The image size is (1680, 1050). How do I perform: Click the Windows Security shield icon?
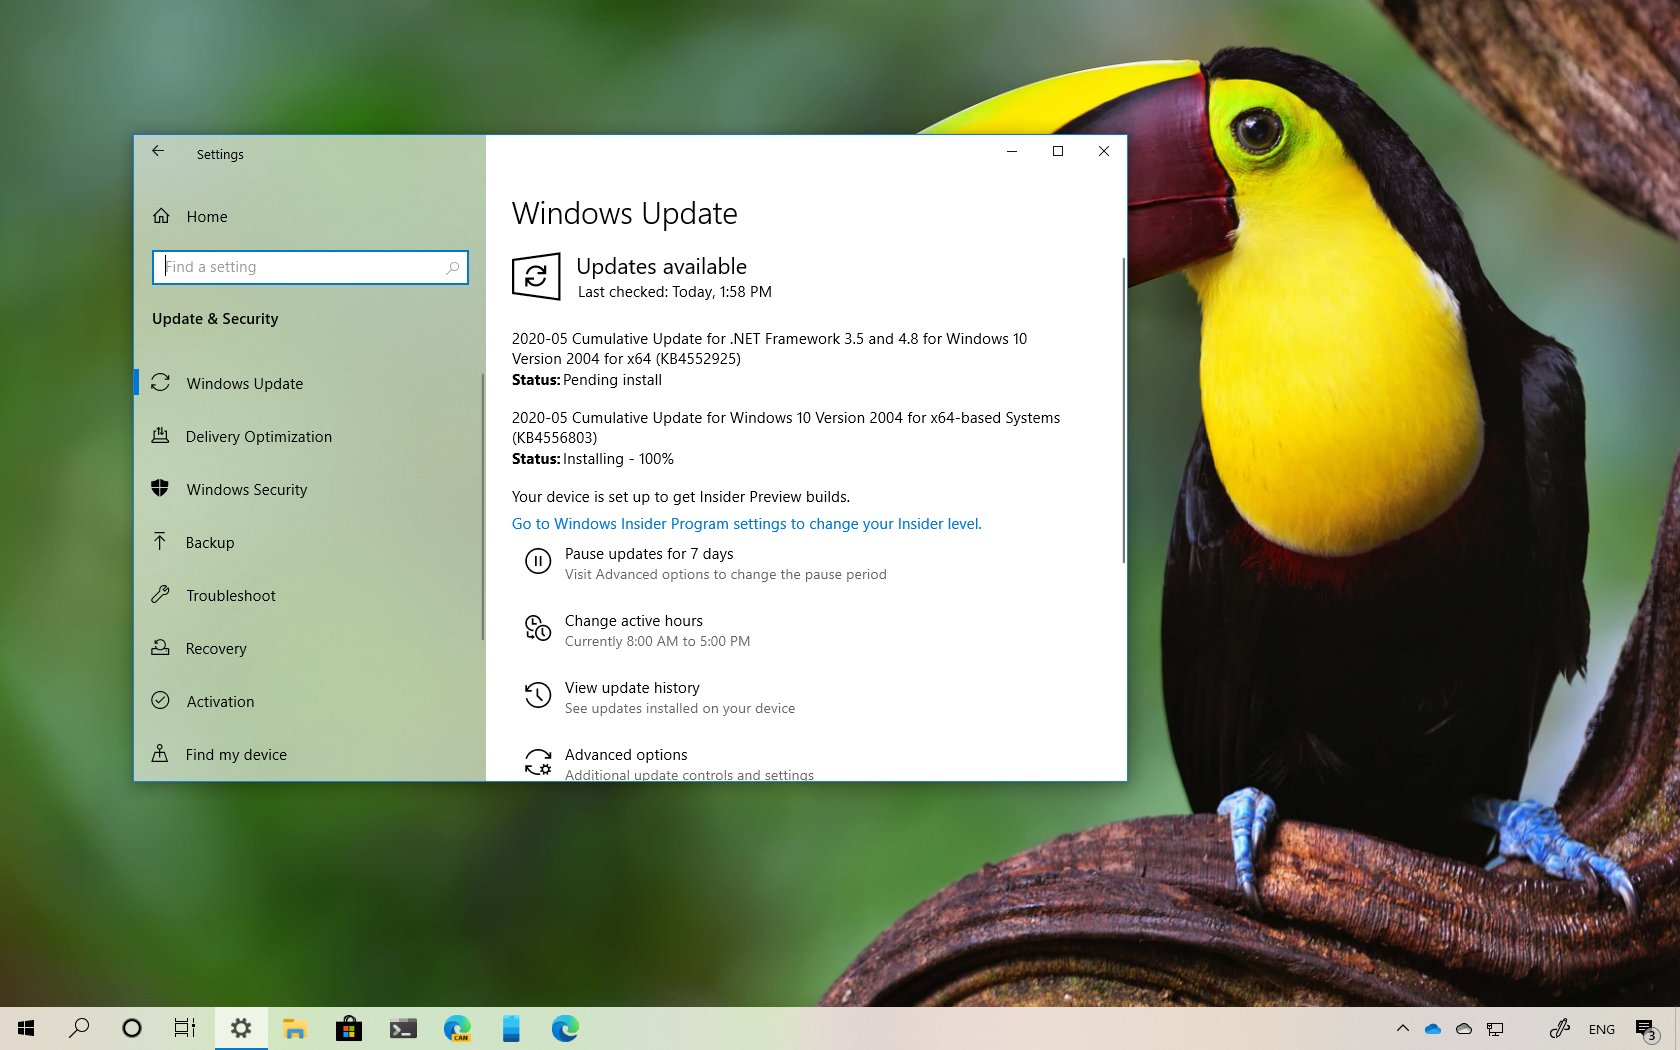tap(160, 489)
